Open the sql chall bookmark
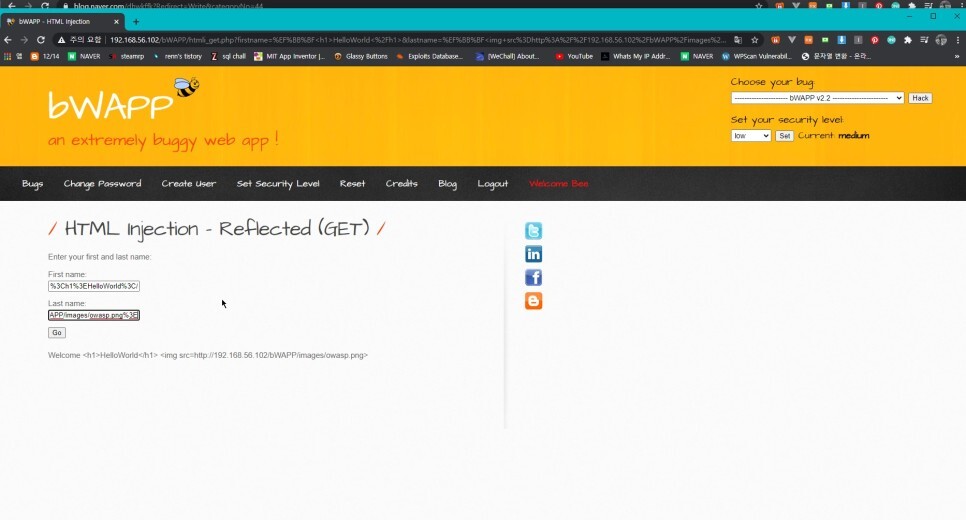 click(x=228, y=56)
